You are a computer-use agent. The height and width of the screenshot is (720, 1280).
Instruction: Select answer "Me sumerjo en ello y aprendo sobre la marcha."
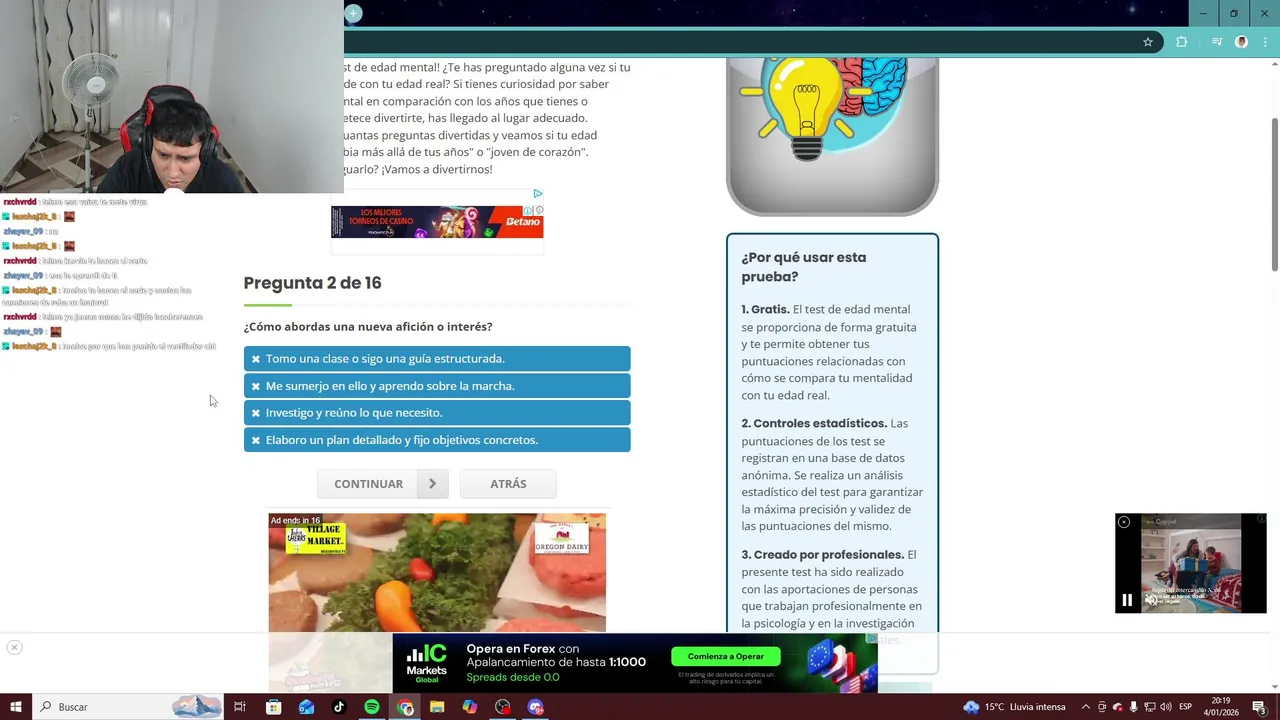(437, 386)
